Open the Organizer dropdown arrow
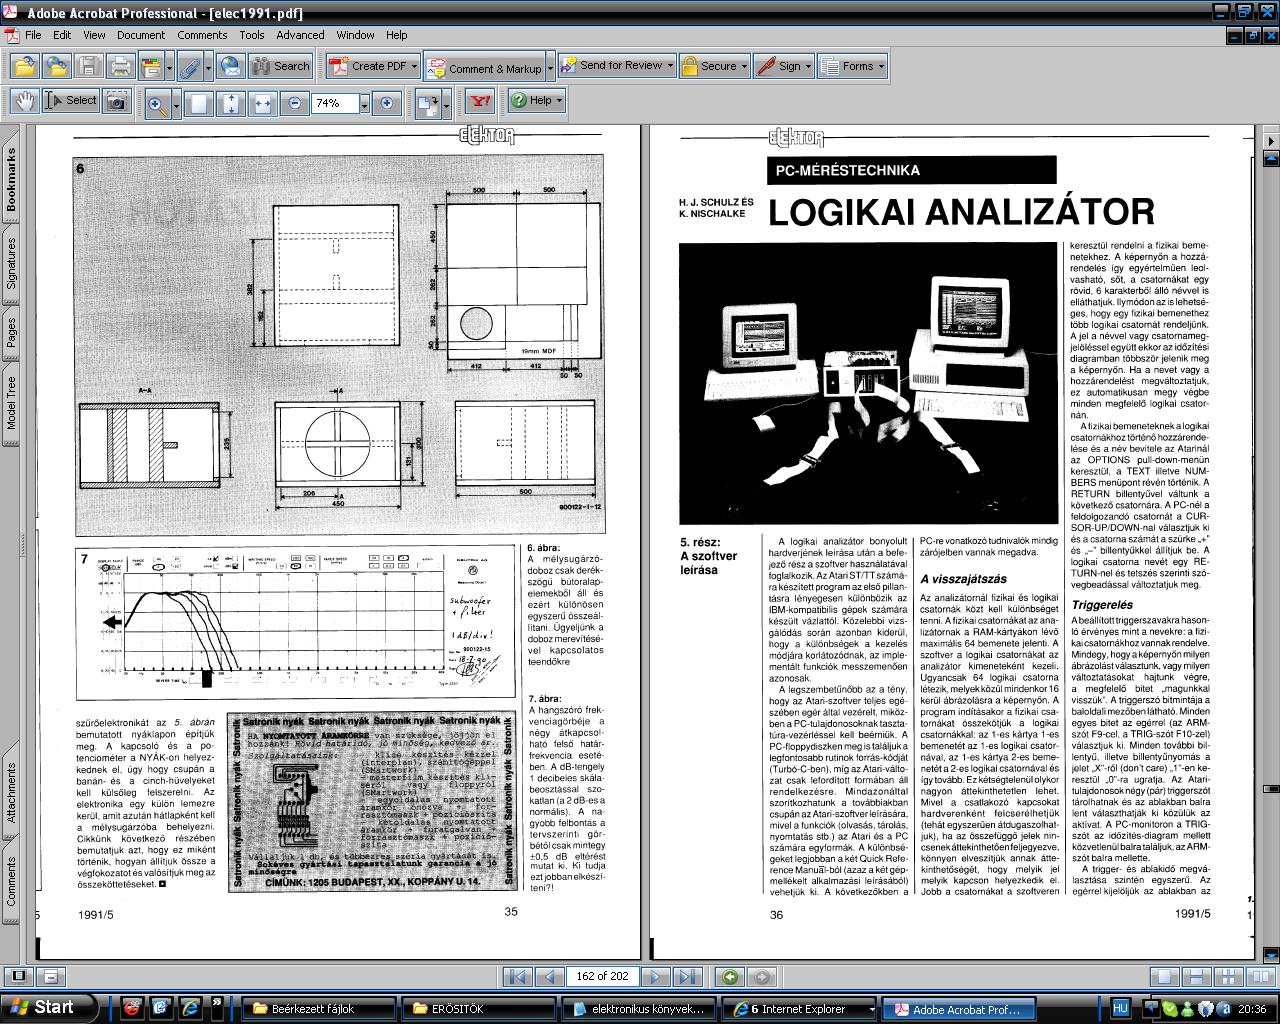 [x=169, y=68]
